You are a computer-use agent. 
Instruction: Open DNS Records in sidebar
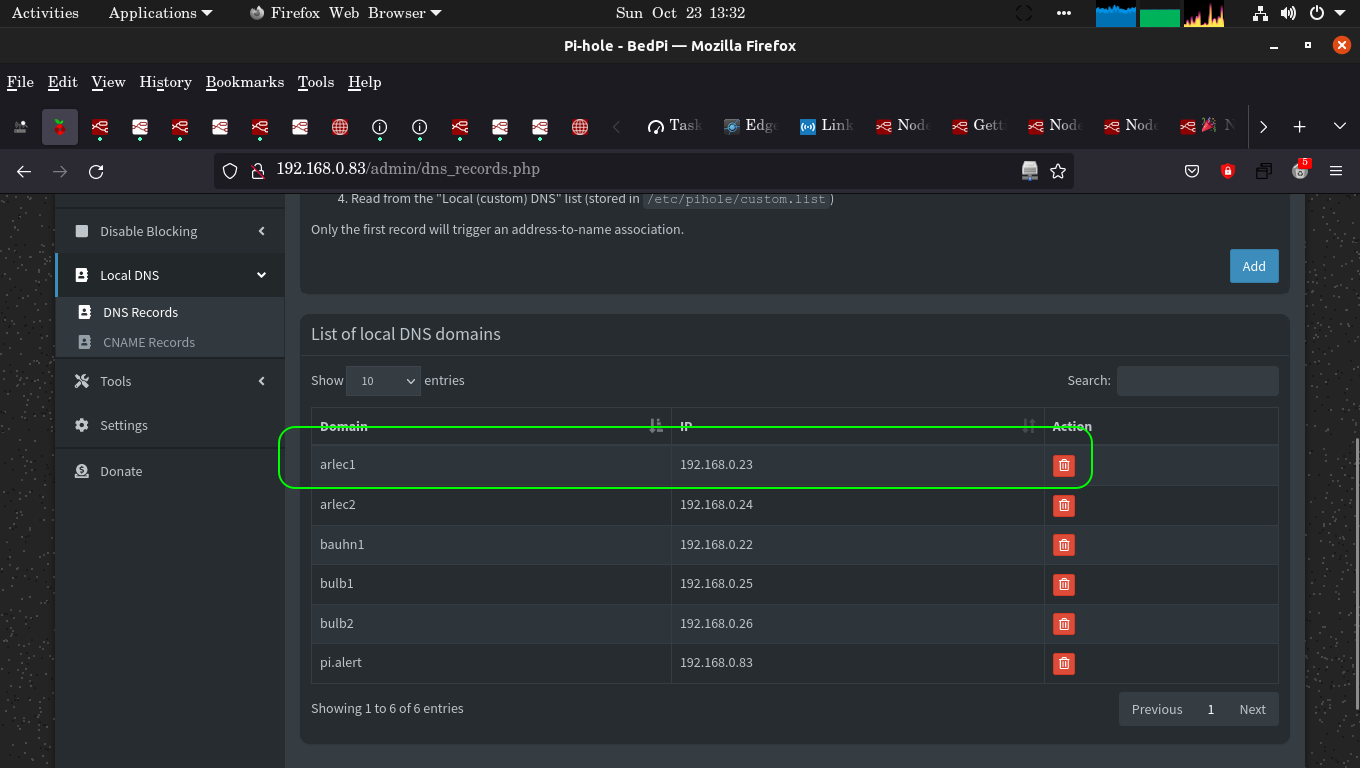coord(170,312)
